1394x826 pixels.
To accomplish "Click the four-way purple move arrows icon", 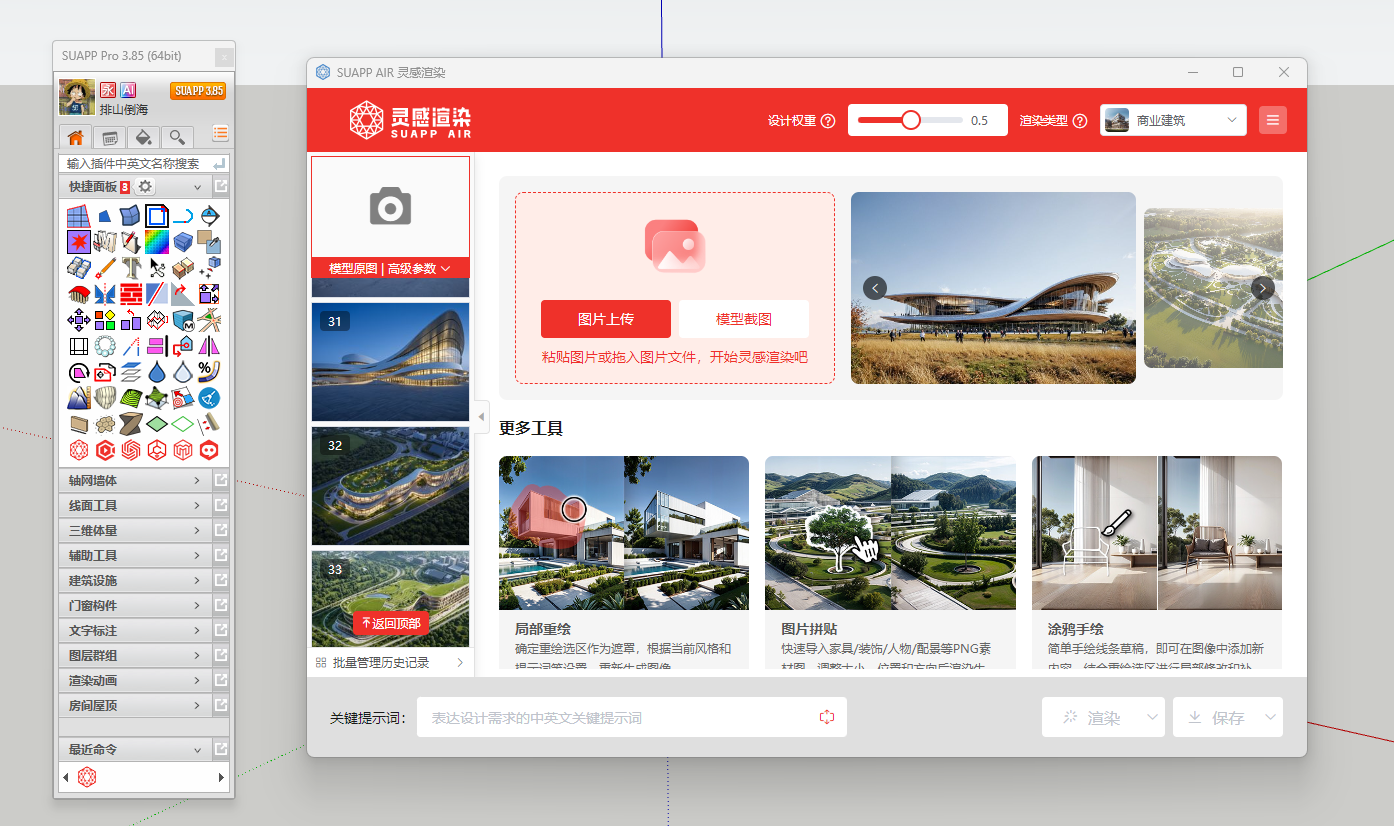I will (79, 320).
